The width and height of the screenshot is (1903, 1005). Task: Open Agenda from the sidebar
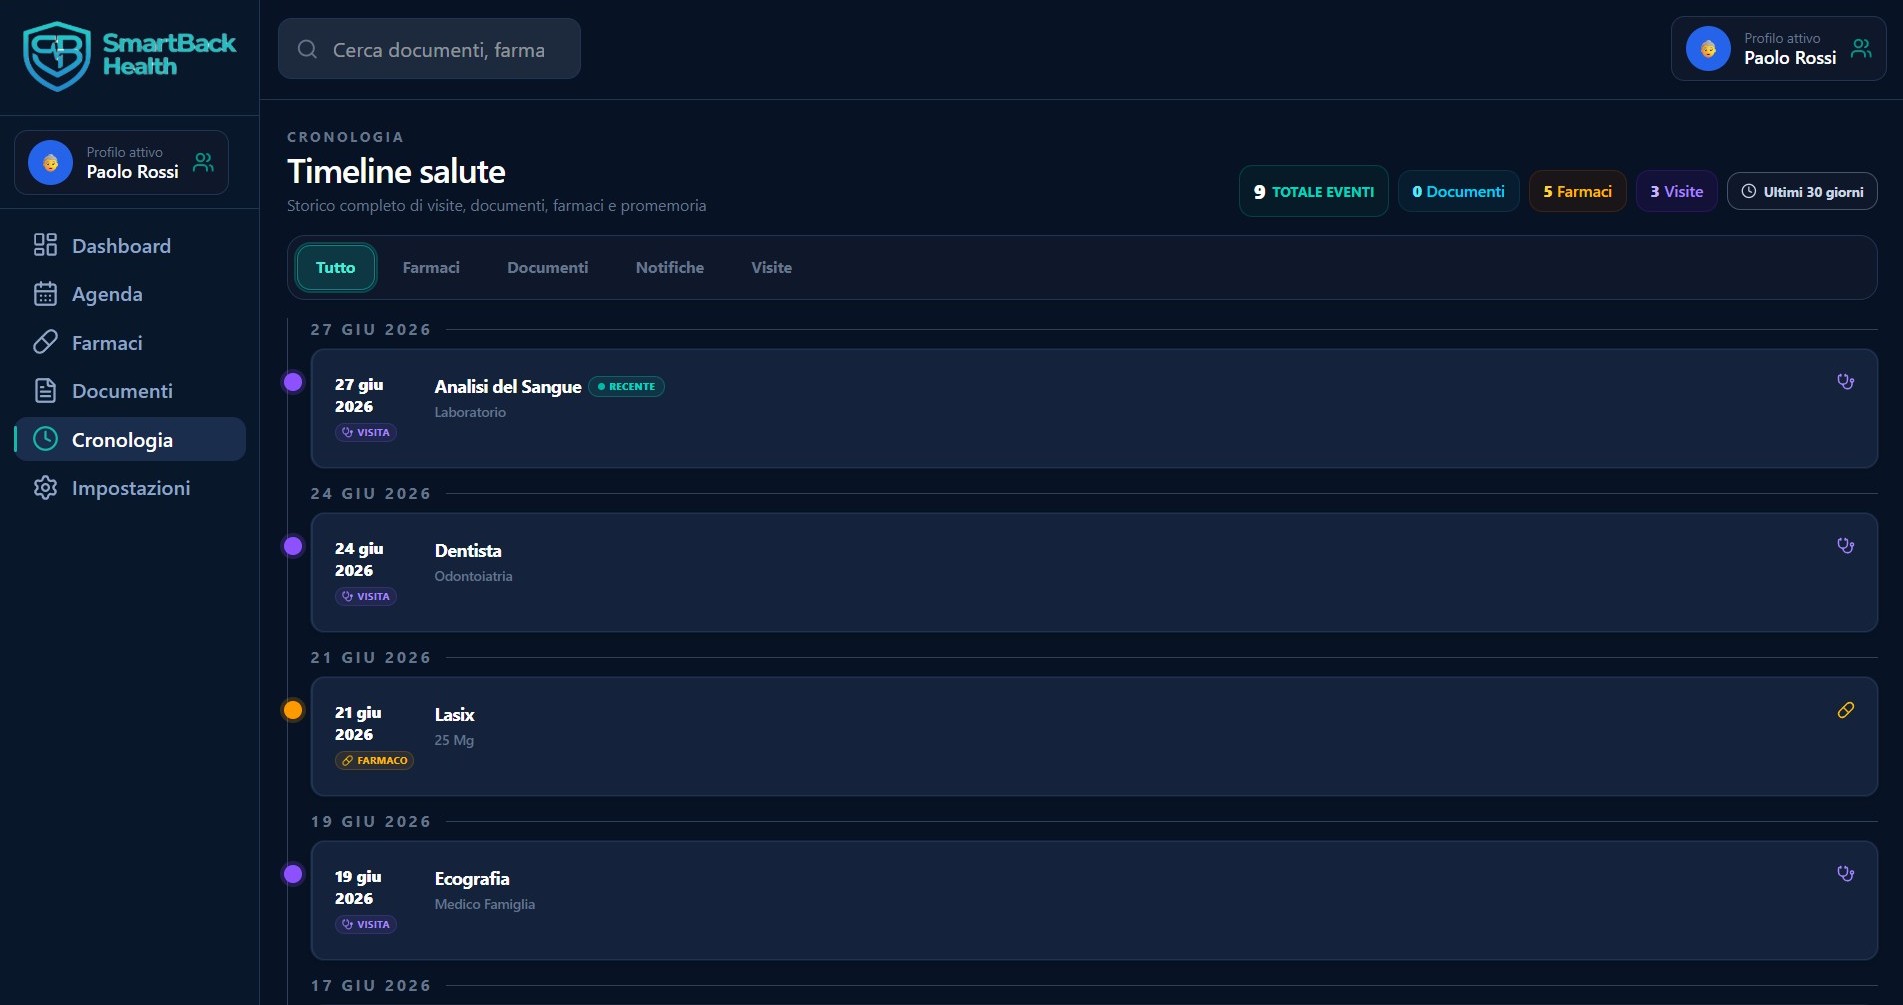click(130, 294)
